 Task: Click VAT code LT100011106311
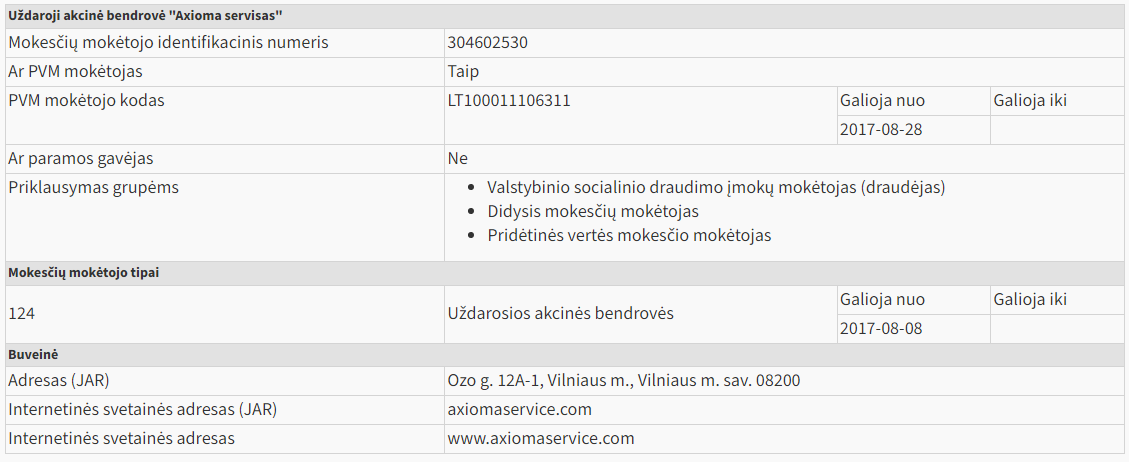(509, 101)
